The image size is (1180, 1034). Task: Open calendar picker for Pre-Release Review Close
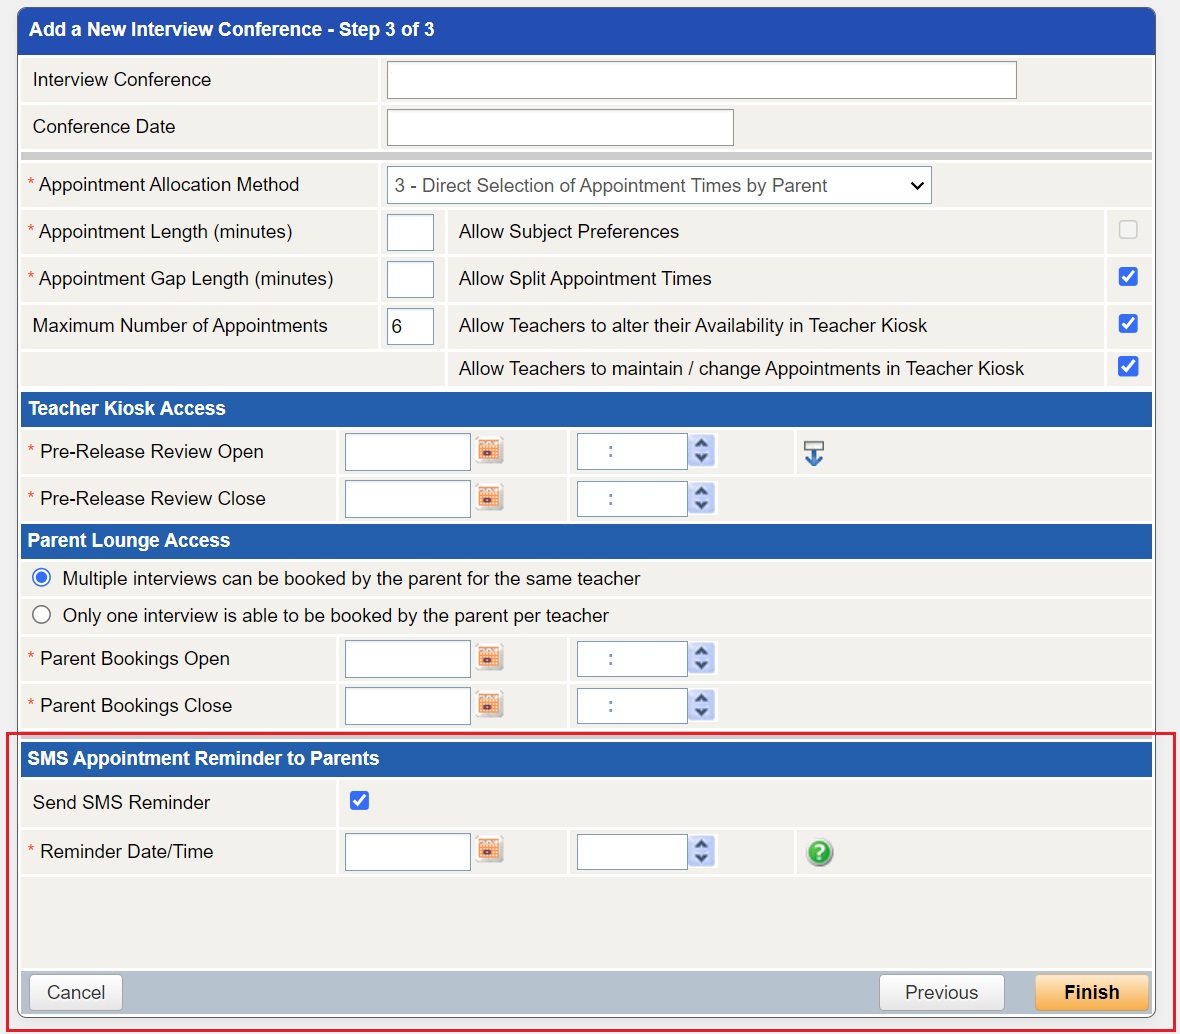489,498
